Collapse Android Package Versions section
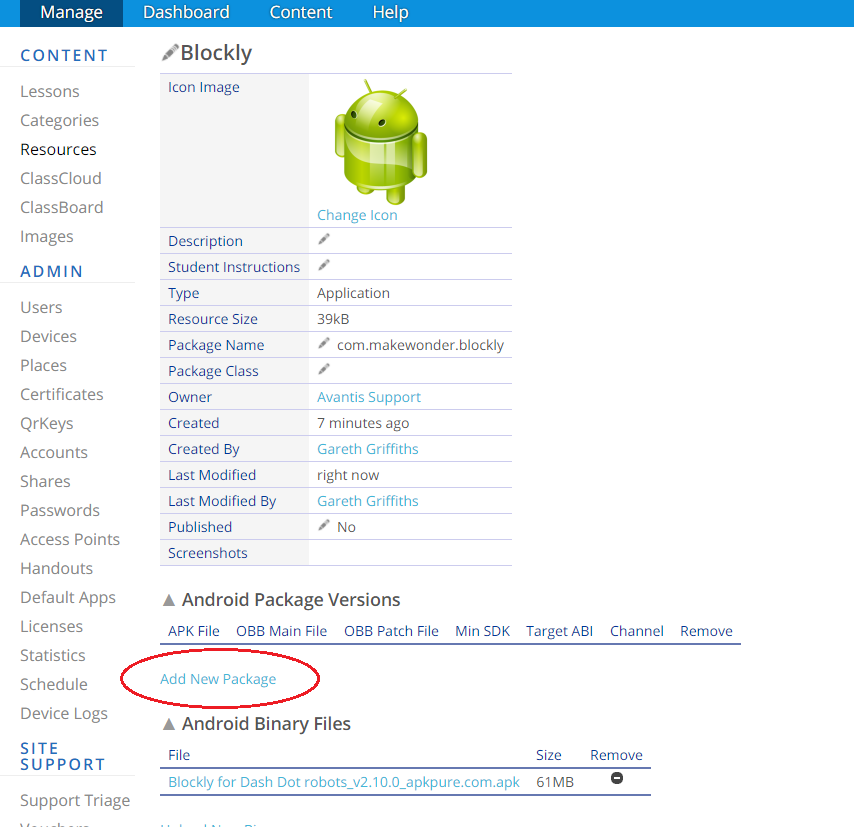The image size is (854, 827). click(x=169, y=600)
